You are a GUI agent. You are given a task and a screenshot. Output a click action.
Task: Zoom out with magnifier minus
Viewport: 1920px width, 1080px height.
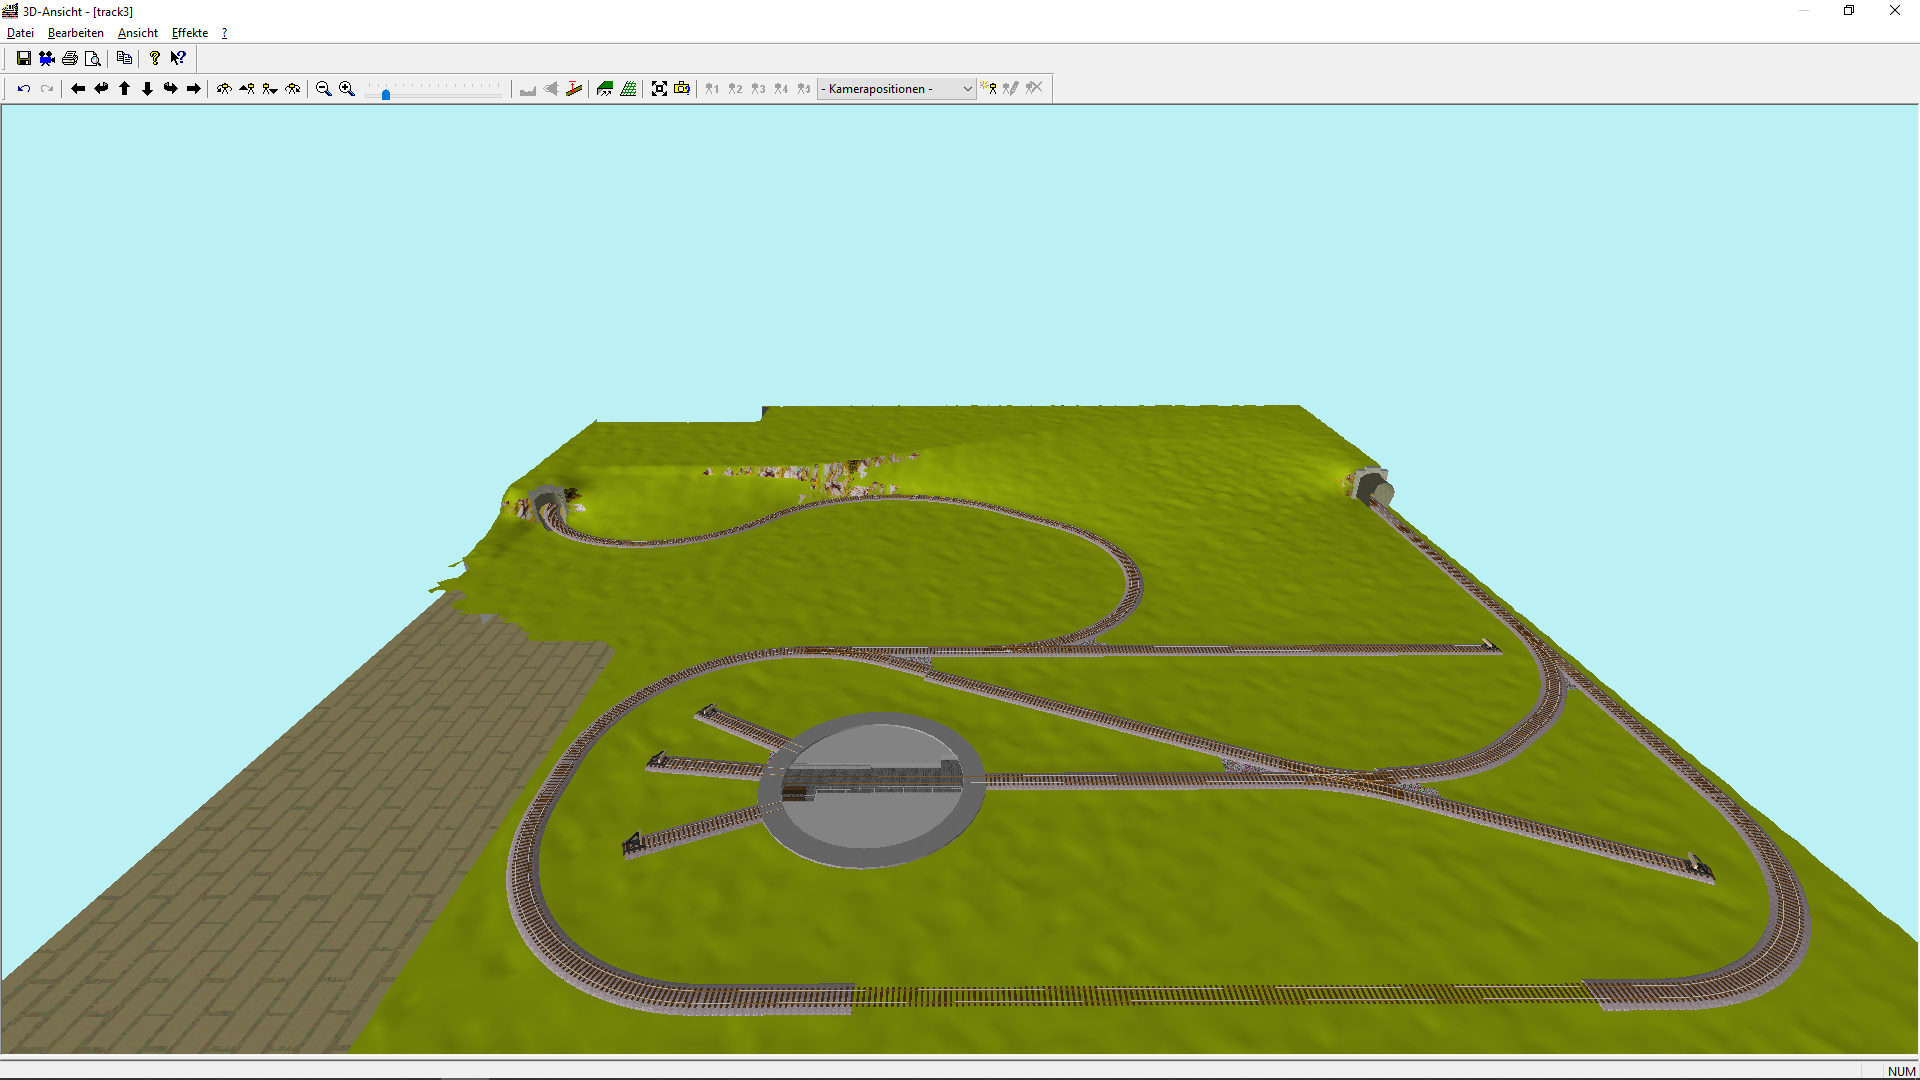[324, 89]
